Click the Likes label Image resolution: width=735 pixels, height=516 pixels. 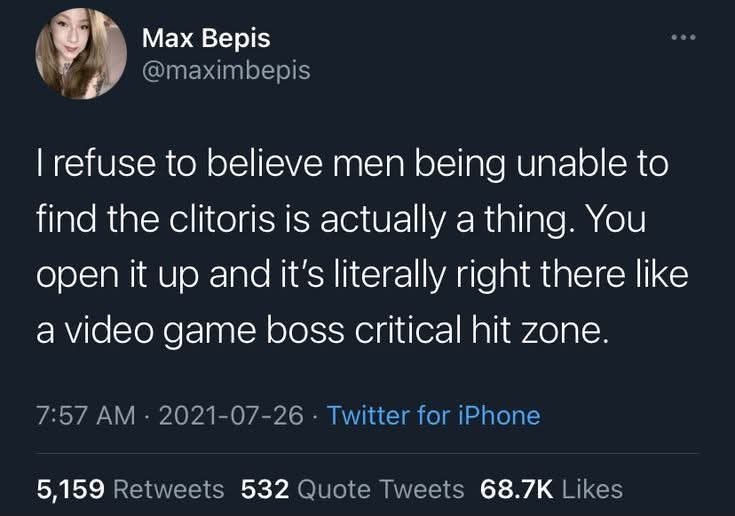pos(592,489)
